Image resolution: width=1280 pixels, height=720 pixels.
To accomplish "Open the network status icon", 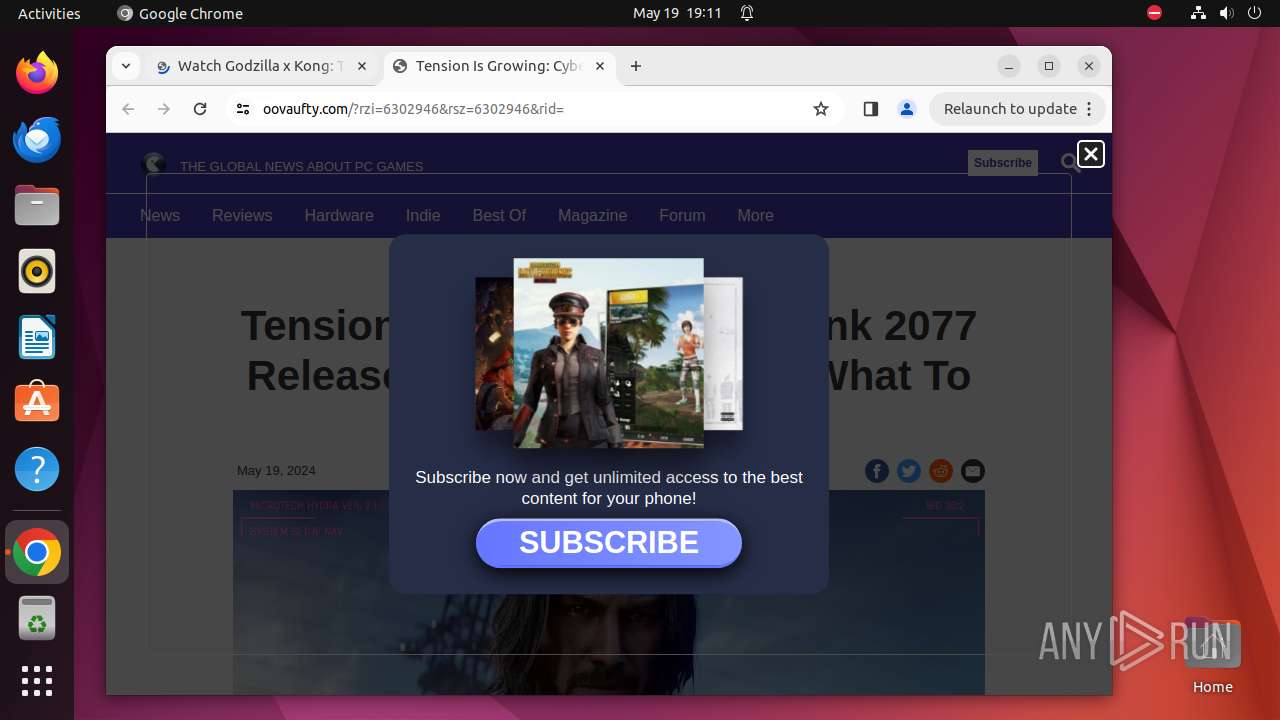I will pos(1198,13).
